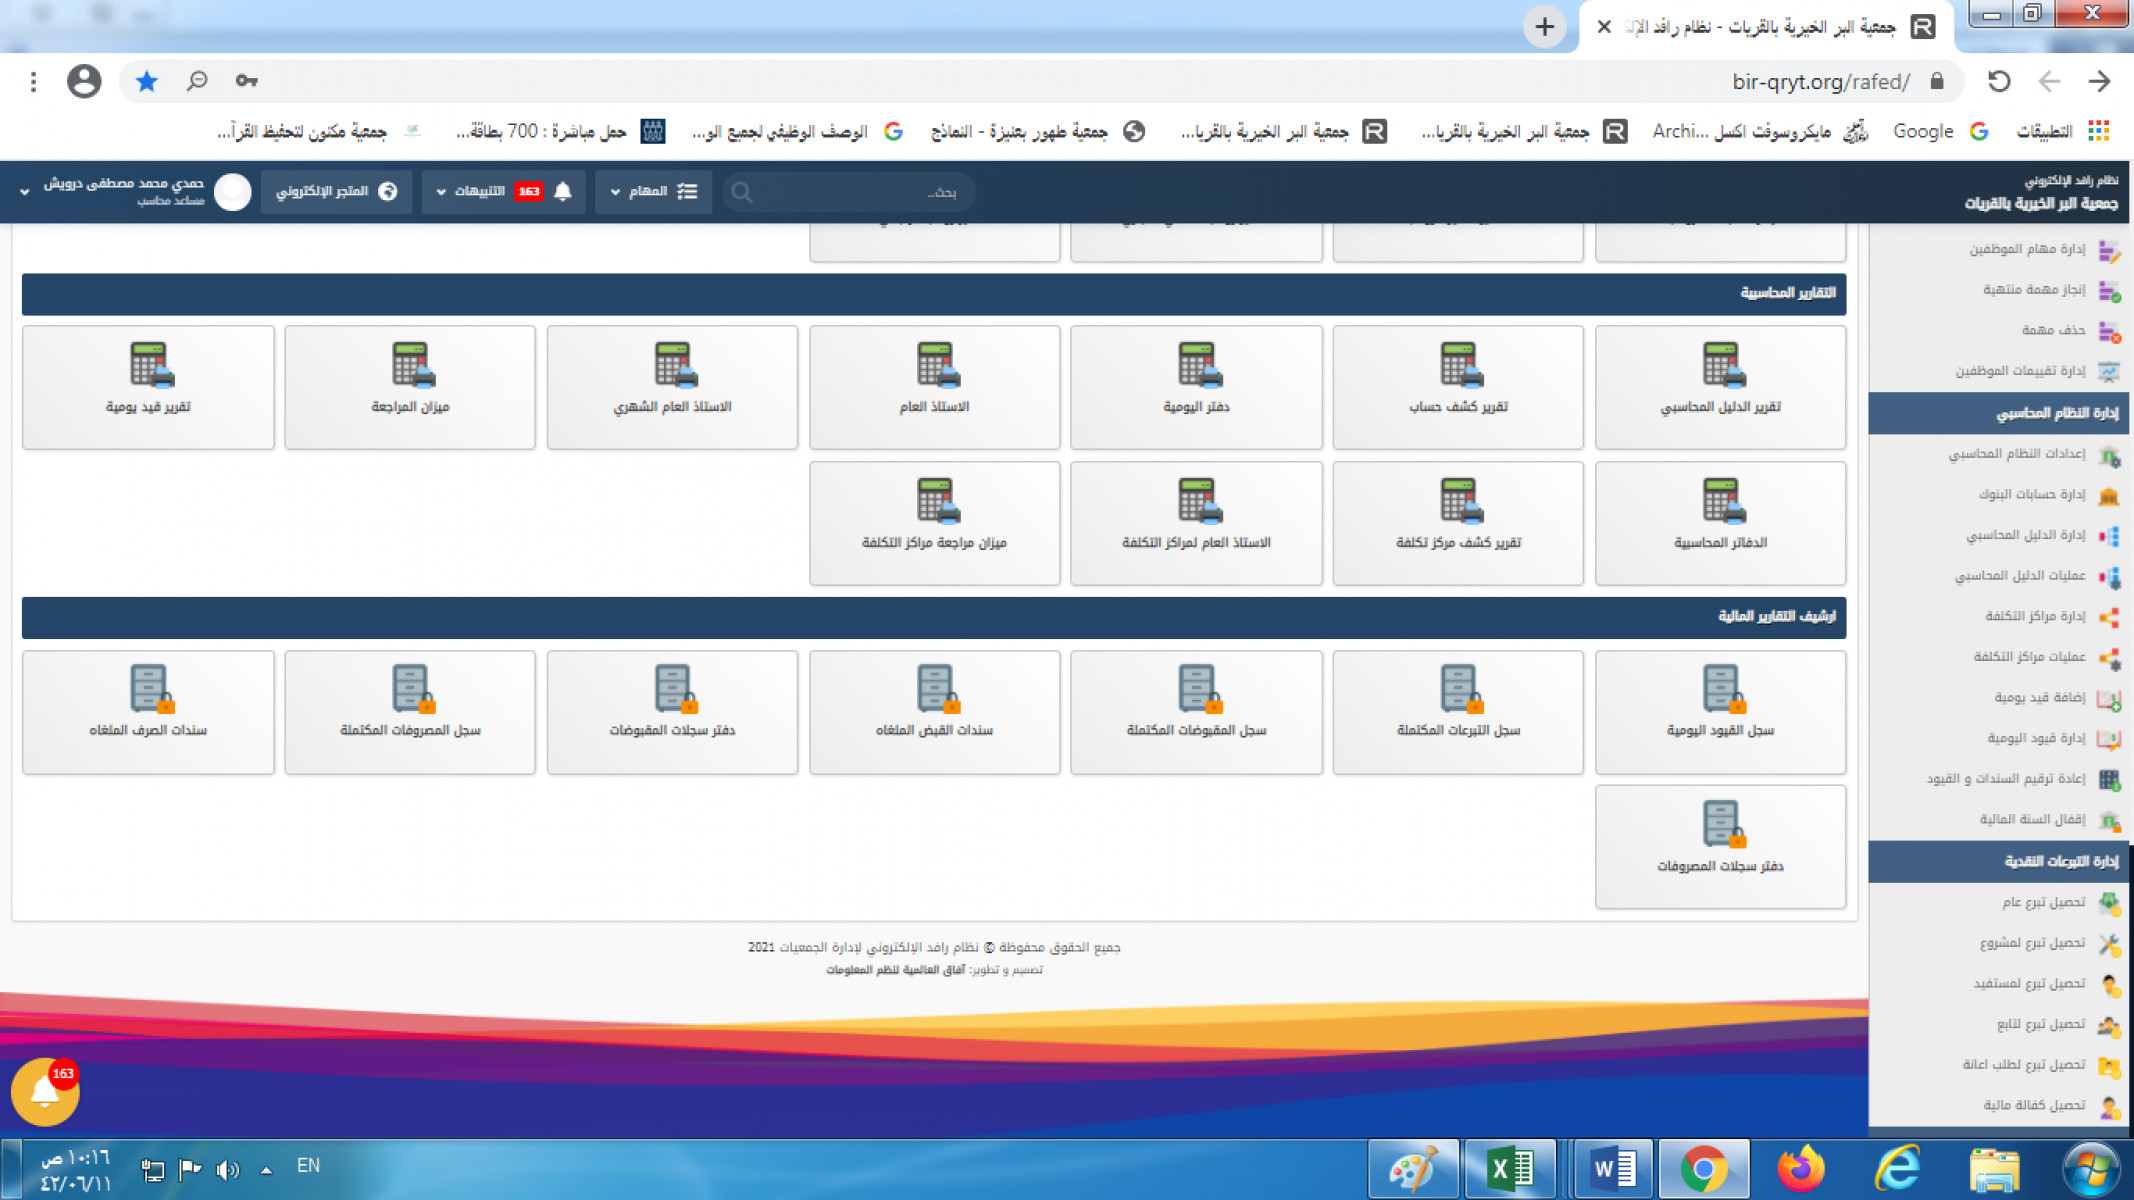Screen dimensions: 2134x1200
Task: Focus the بحث search field
Action: [x=848, y=192]
